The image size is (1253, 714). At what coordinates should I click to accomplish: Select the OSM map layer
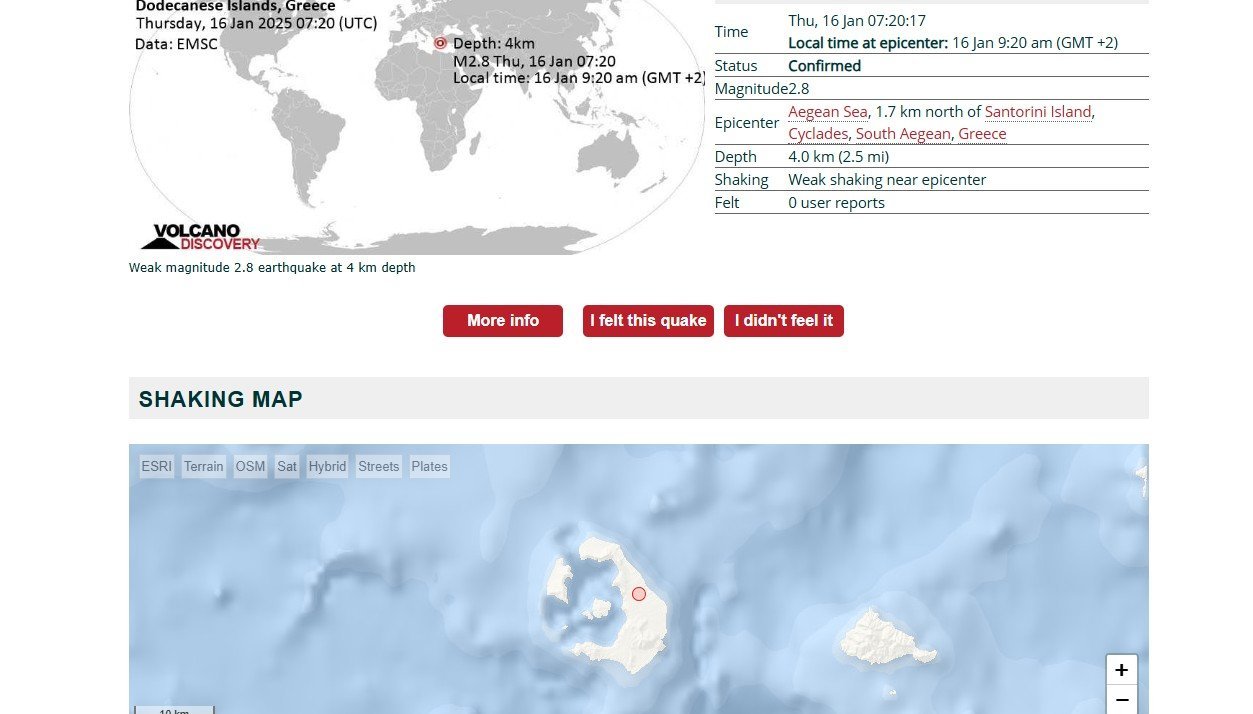click(250, 466)
